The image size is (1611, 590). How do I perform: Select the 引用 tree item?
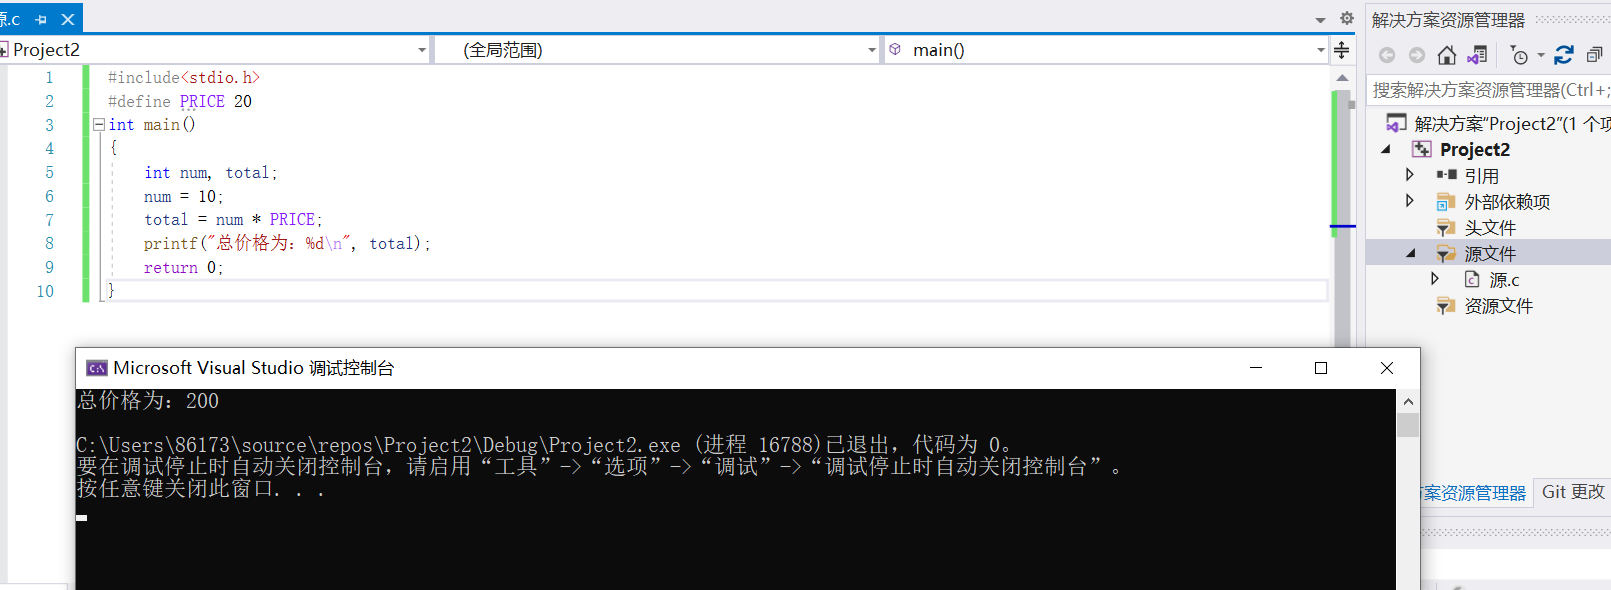pos(1482,176)
